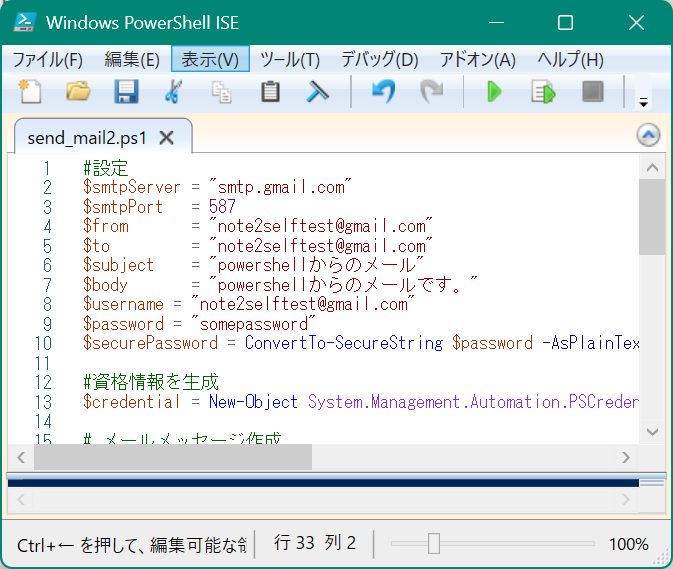Viewport: 673px width, 569px height.
Task: Open the デバッグ(D) menu
Action: point(379,59)
